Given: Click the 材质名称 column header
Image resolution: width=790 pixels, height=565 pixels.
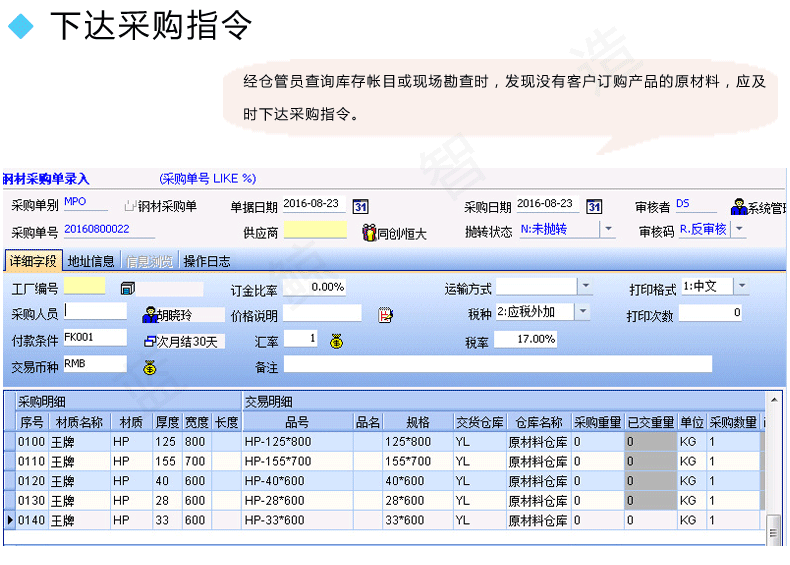Looking at the screenshot, I should coord(79,422).
